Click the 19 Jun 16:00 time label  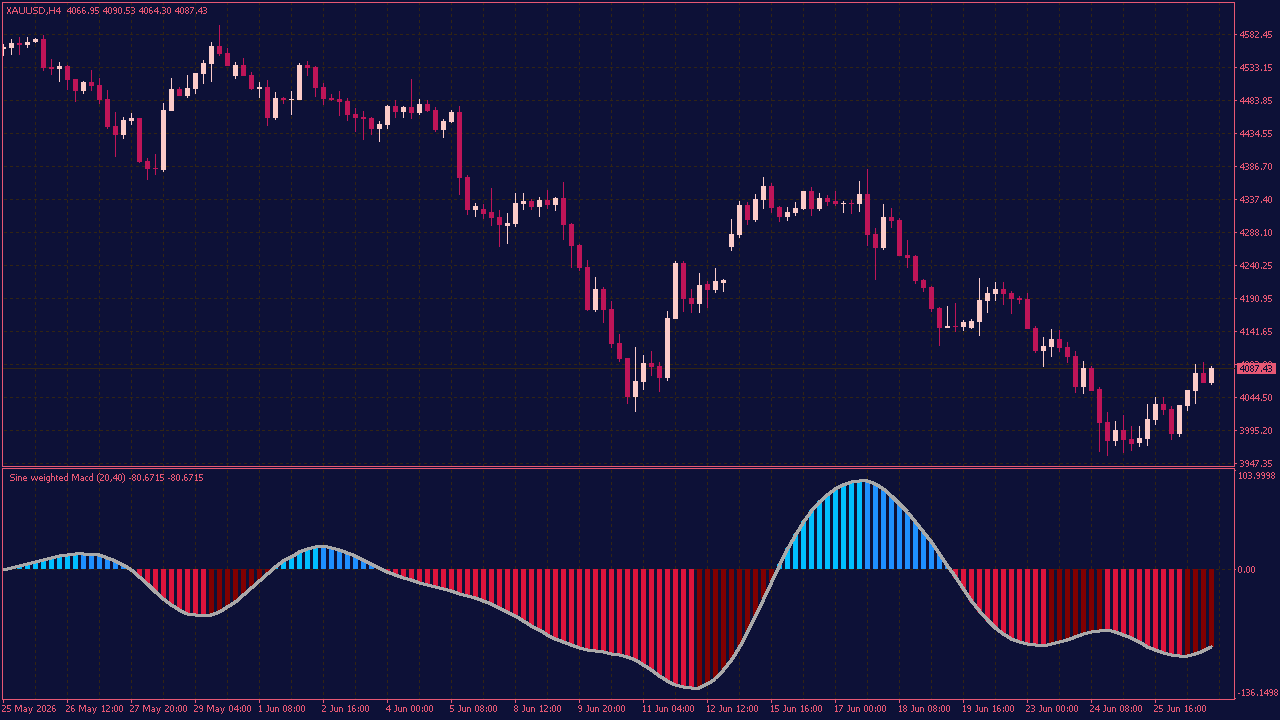pos(989,709)
